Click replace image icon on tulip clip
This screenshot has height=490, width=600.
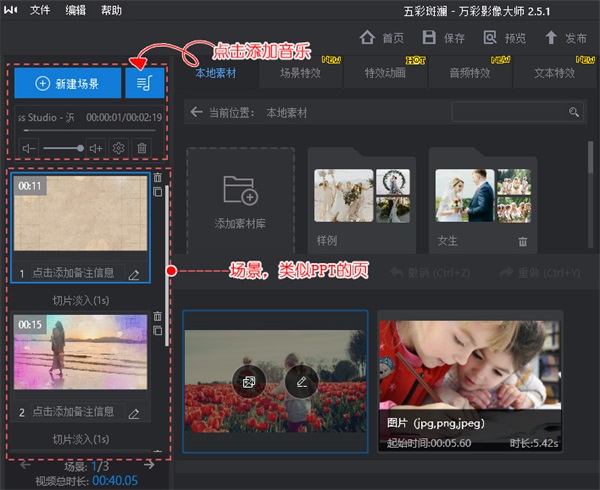pyautogui.click(x=247, y=381)
